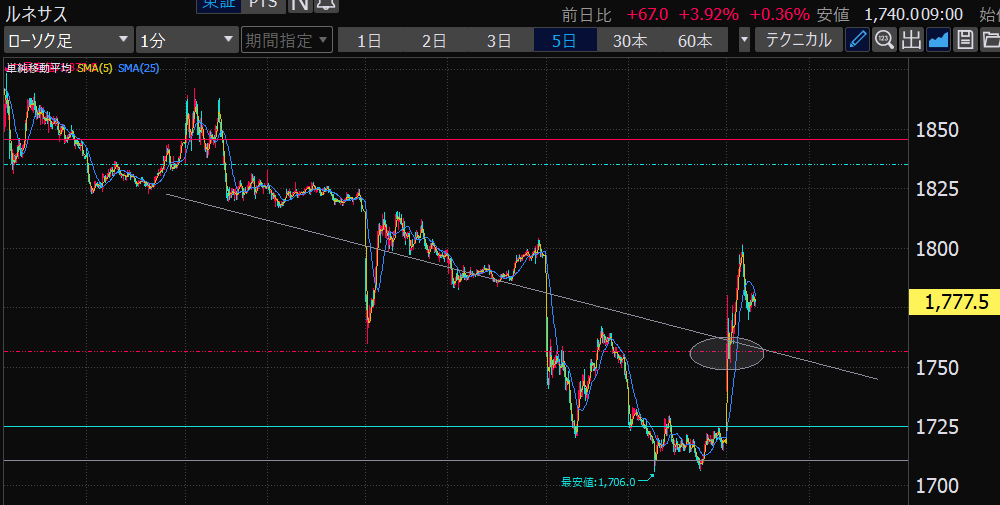Click the magnifier price zoom icon
Image resolution: width=1000 pixels, height=505 pixels.
pos(884,40)
